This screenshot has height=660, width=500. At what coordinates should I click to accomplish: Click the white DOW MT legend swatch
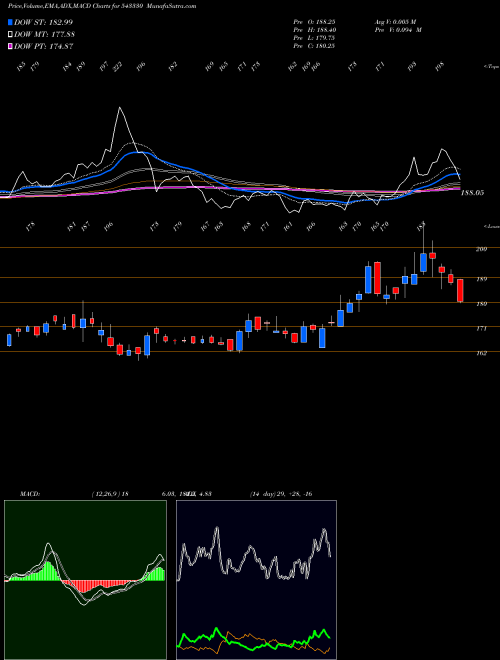(x=10, y=34)
